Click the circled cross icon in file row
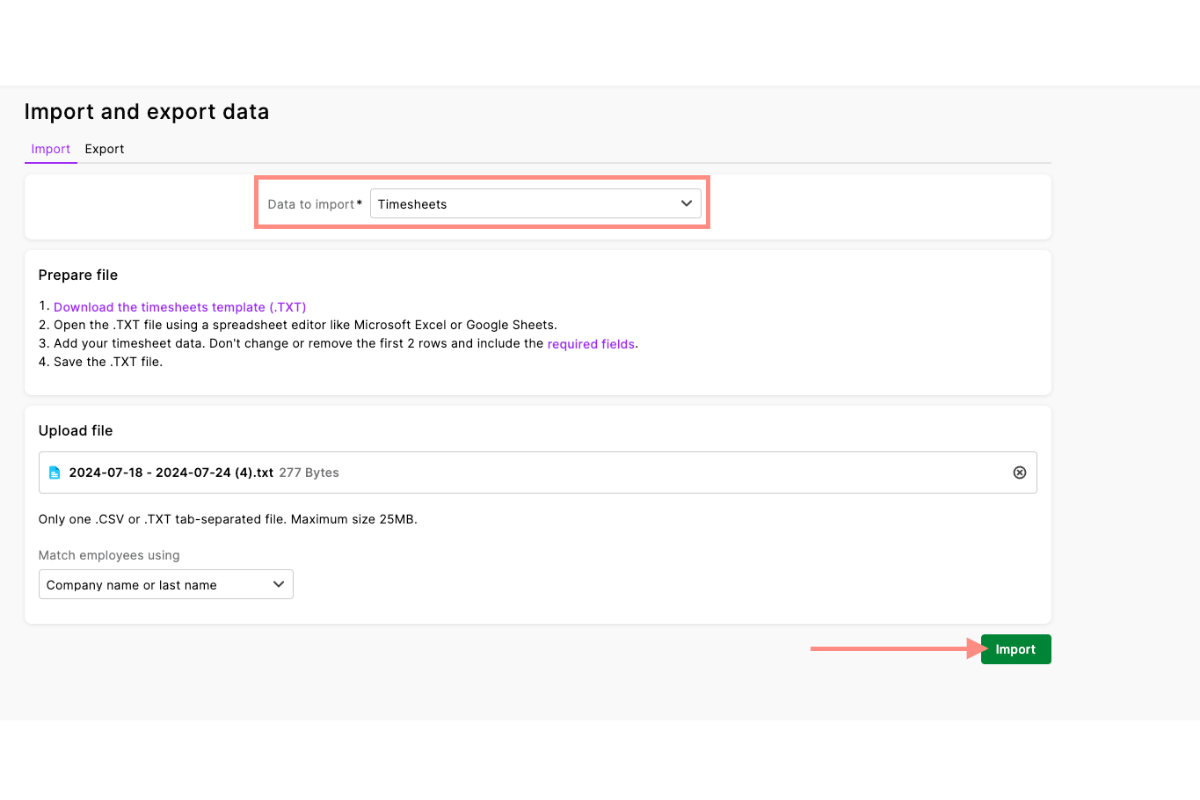Screen dimensions: 1200x800 tap(1019, 472)
